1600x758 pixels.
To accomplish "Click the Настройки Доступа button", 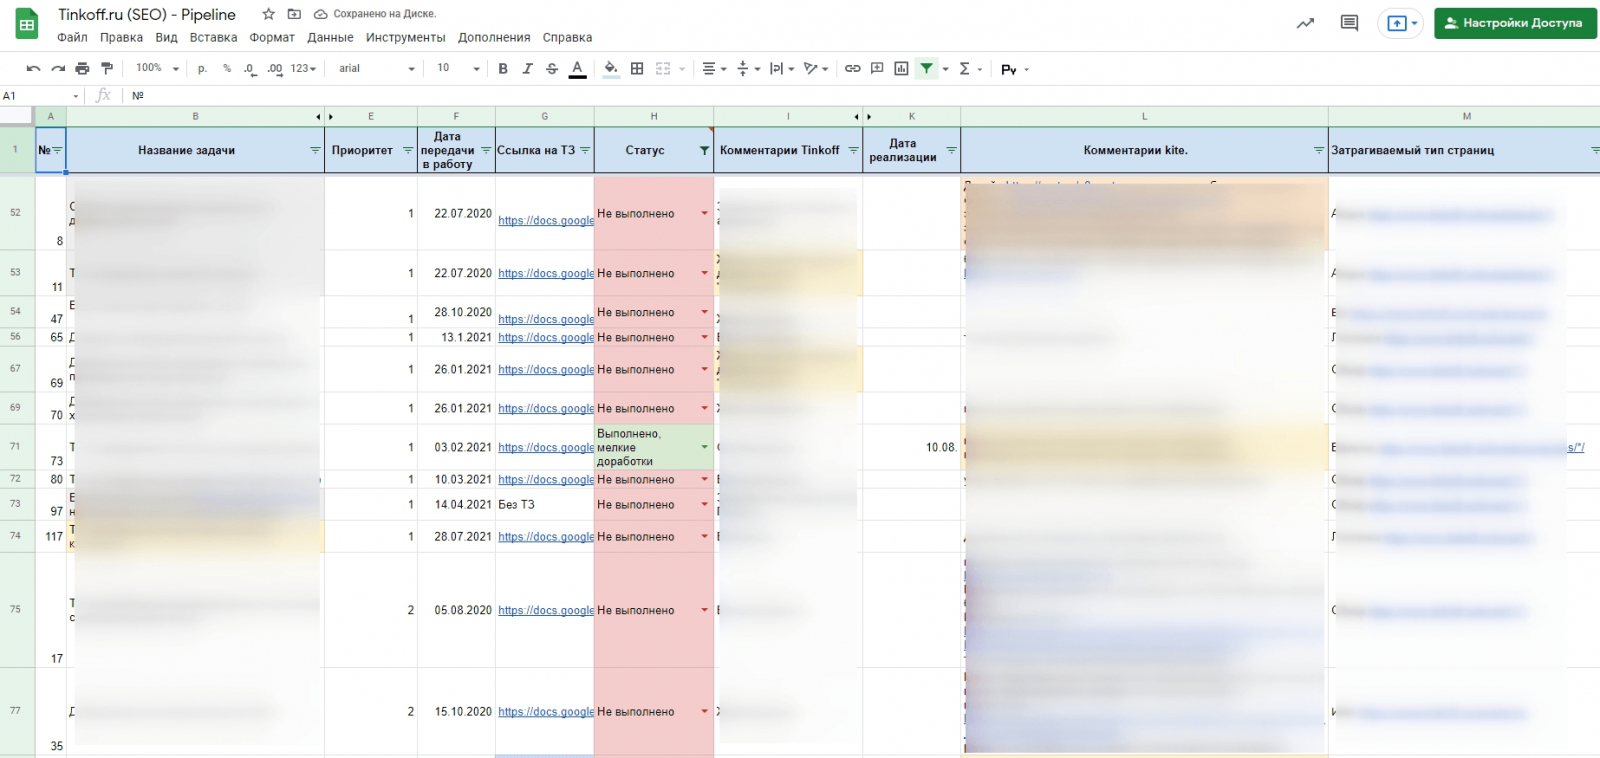I will [1514, 23].
